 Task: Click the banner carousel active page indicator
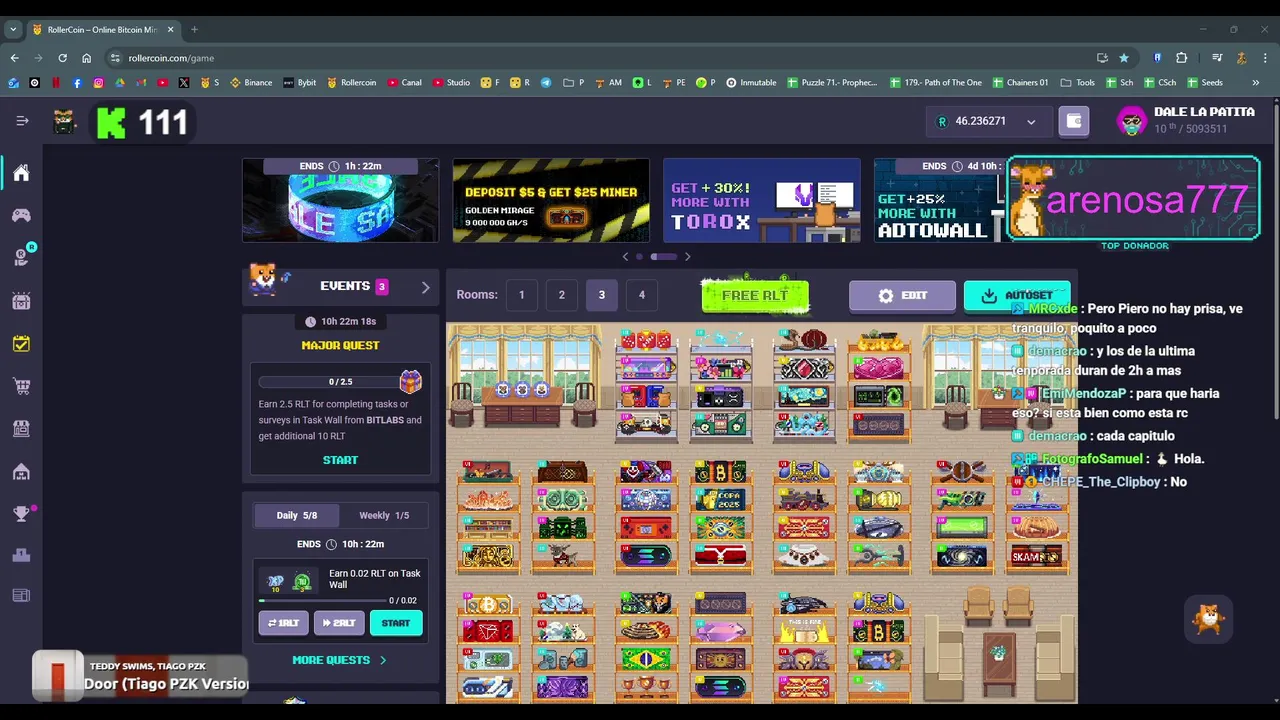click(664, 257)
